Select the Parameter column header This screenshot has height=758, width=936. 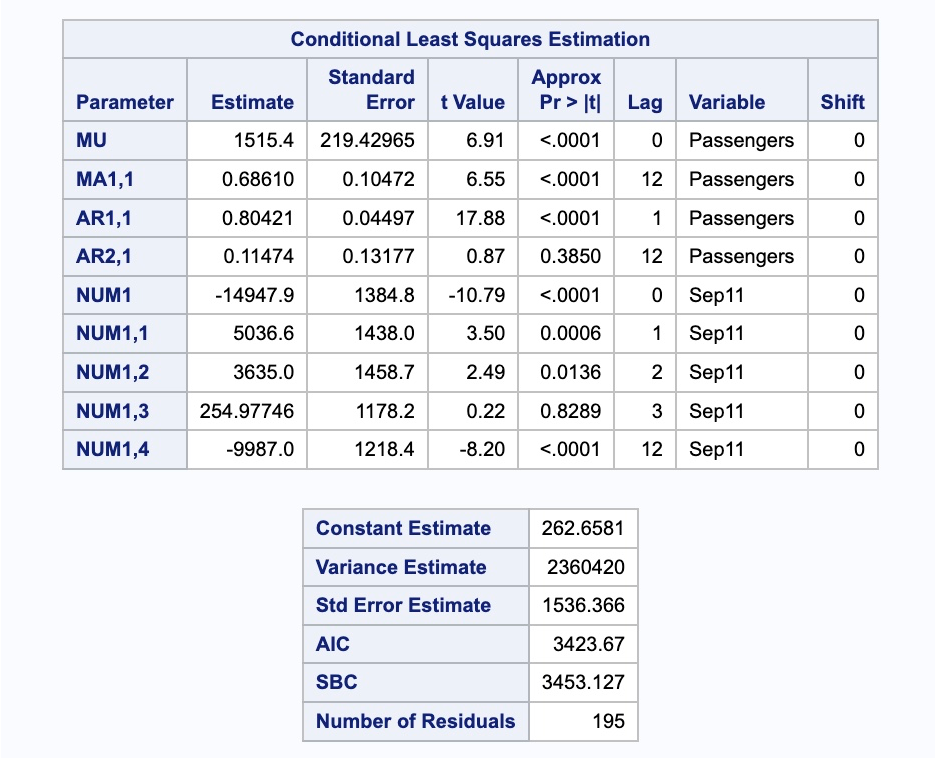click(x=125, y=102)
